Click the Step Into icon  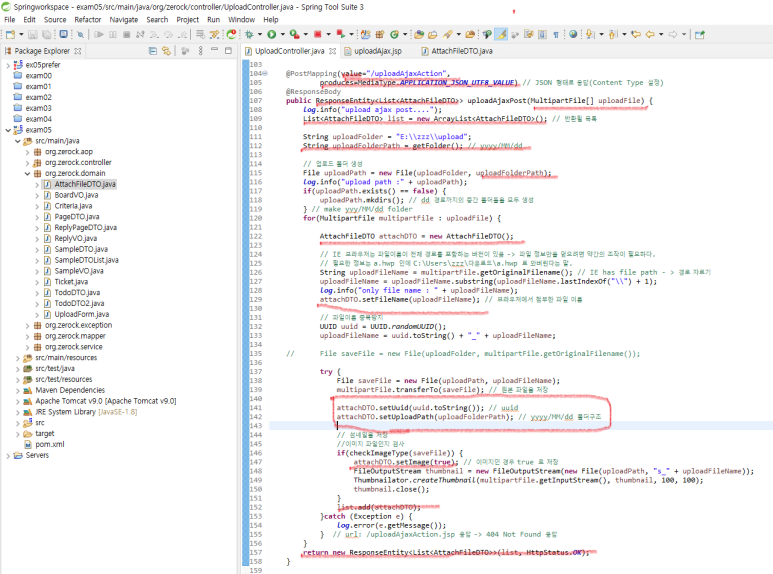coord(154,35)
